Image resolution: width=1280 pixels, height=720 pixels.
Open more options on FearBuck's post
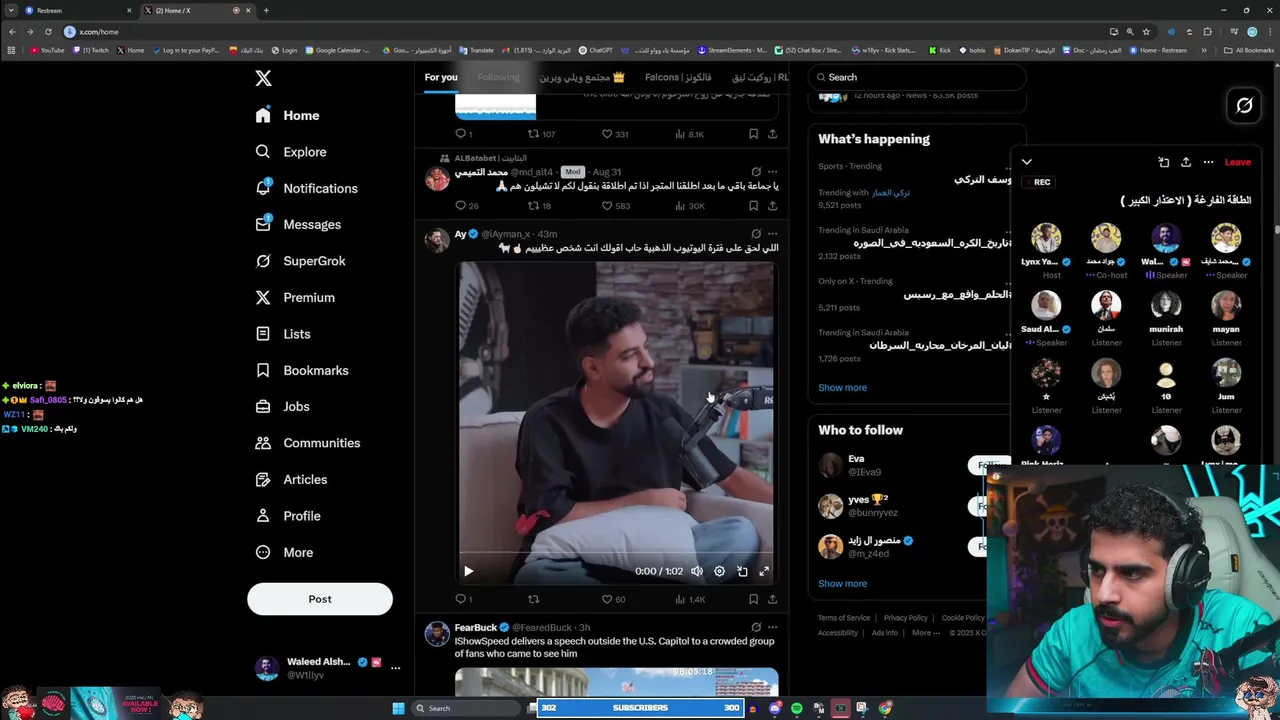pyautogui.click(x=772, y=627)
